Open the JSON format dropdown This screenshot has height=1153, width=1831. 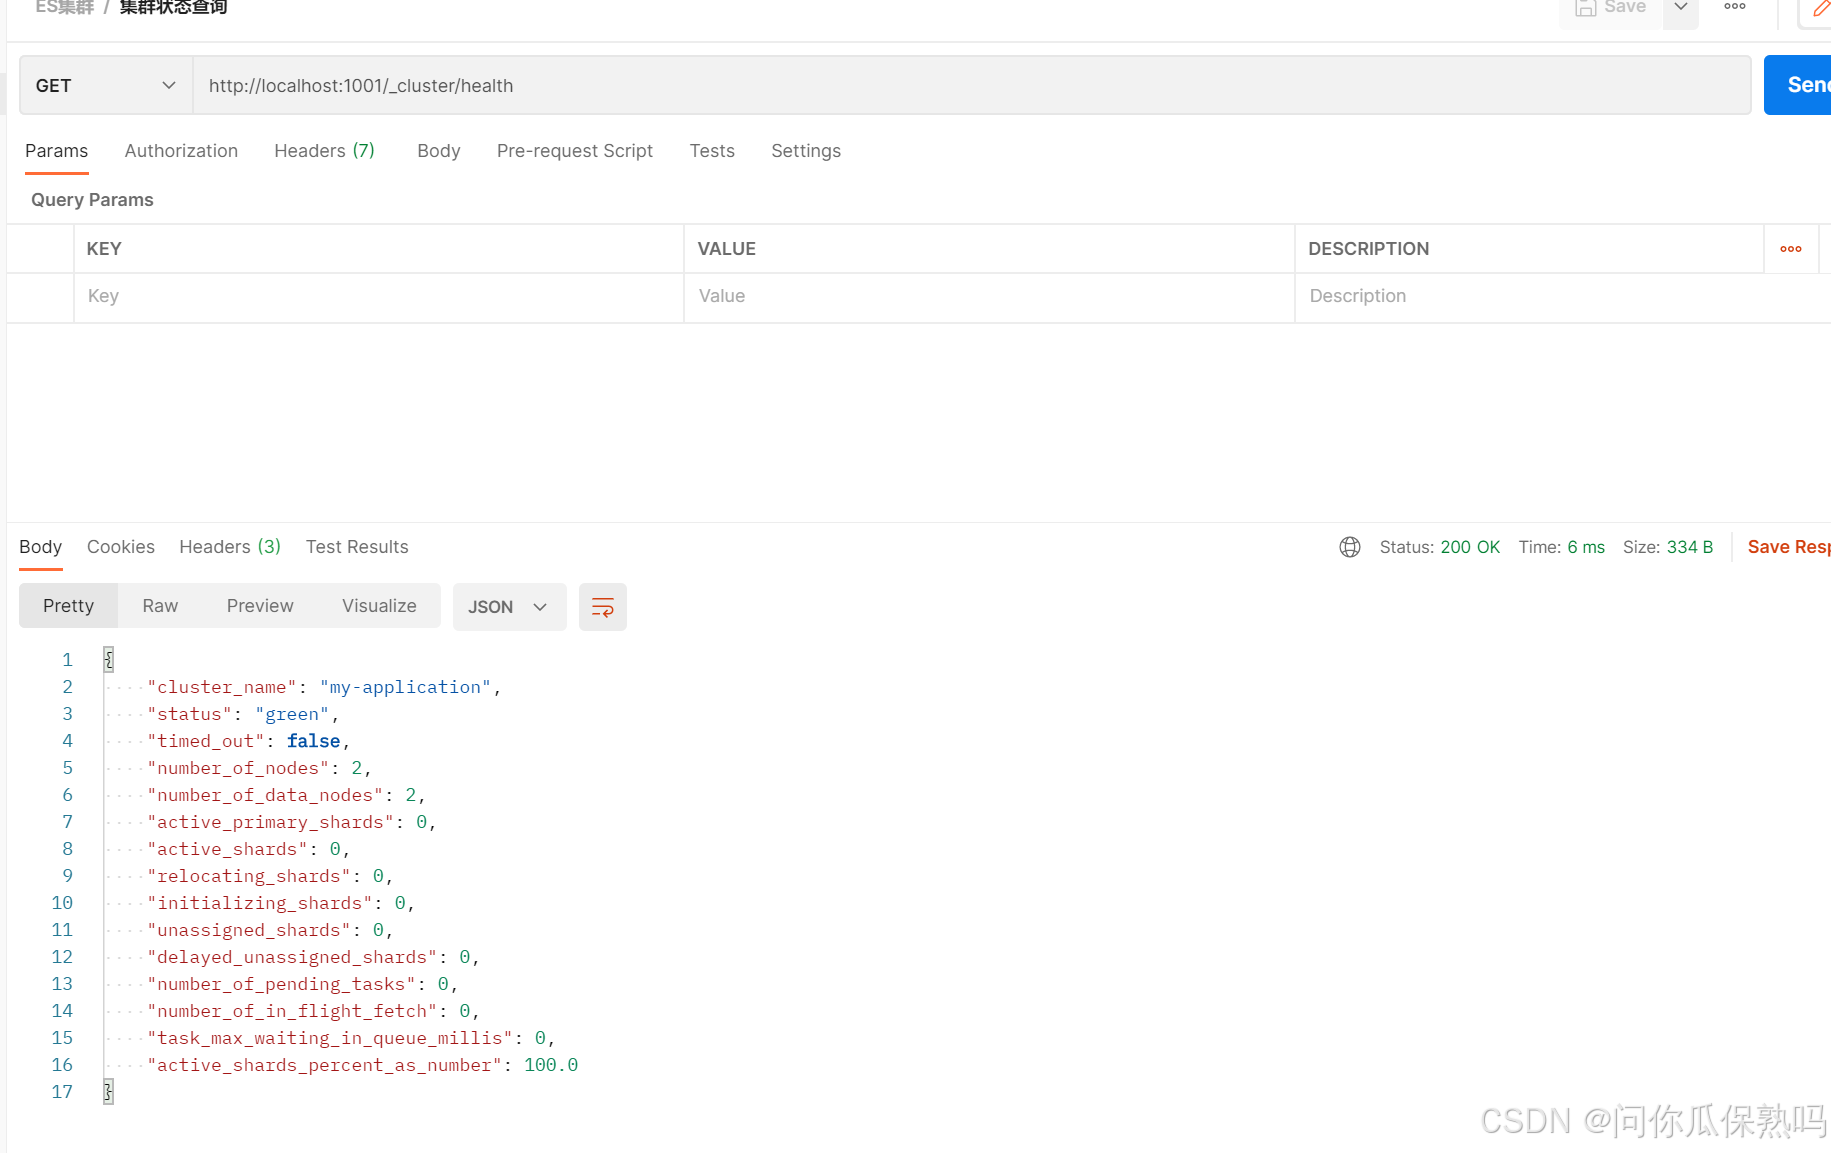pyautogui.click(x=509, y=607)
